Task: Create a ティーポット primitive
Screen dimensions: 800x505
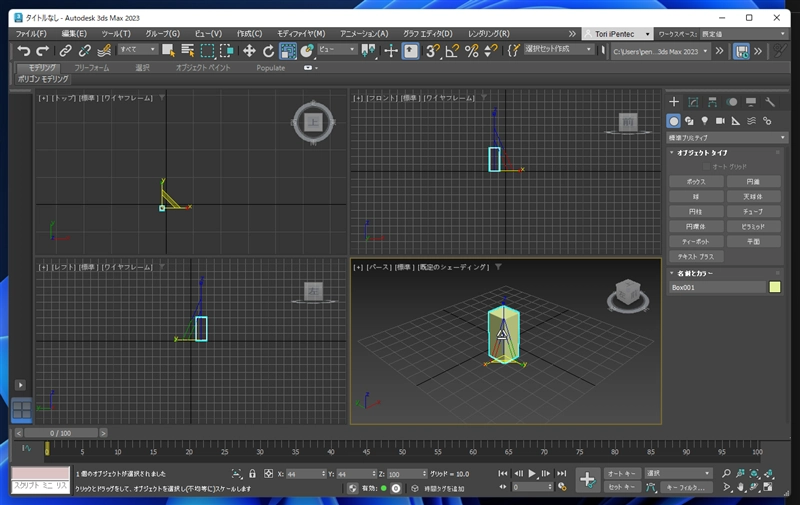Action: click(x=696, y=241)
